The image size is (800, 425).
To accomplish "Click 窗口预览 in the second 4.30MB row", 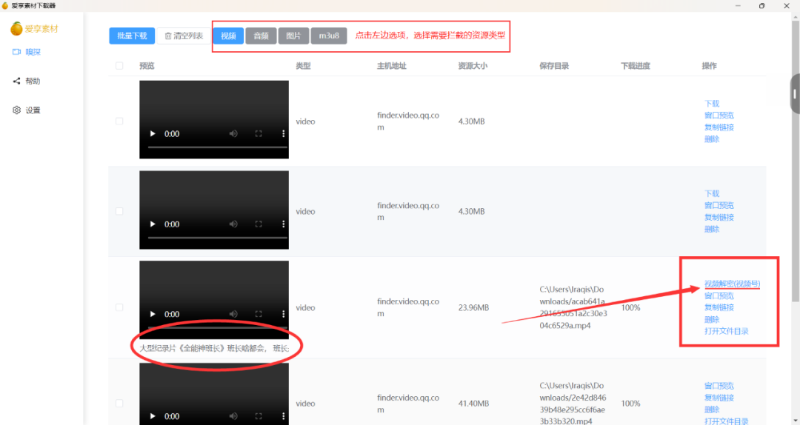I will (719, 205).
